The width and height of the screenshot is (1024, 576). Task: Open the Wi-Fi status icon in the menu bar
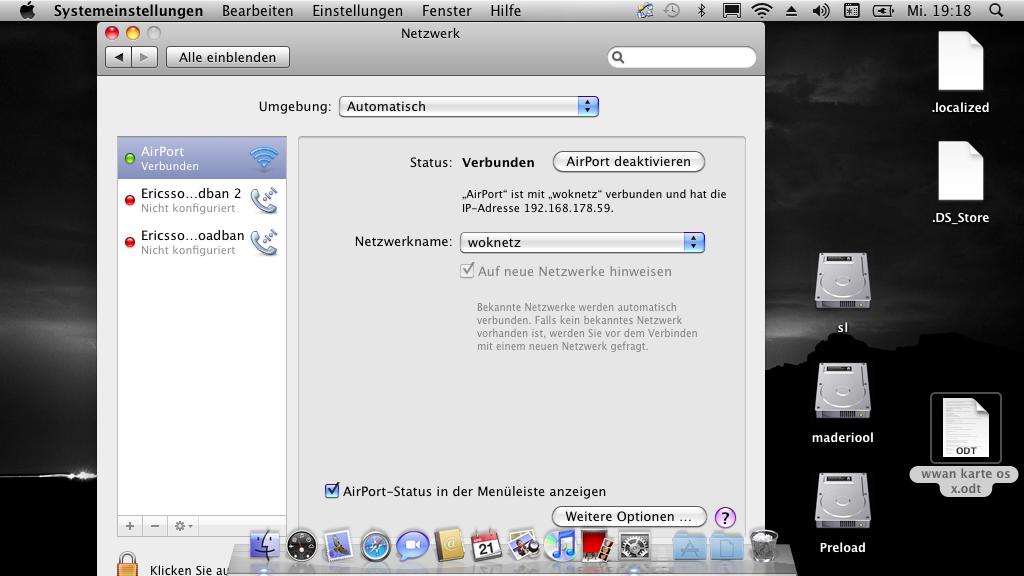click(761, 10)
